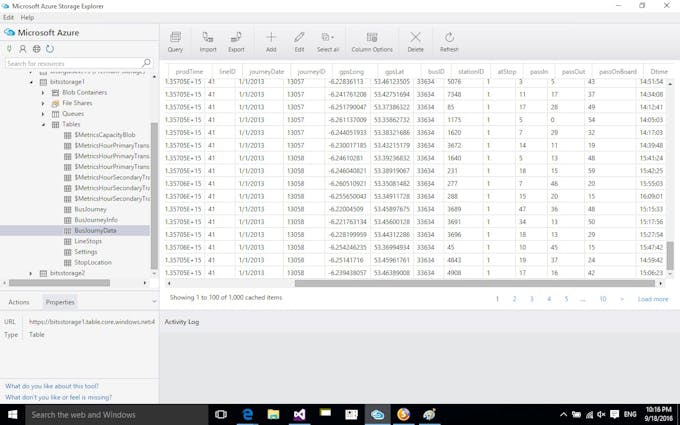Refresh the resource tree in sidebar
The width and height of the screenshot is (680, 425).
(x=50, y=49)
